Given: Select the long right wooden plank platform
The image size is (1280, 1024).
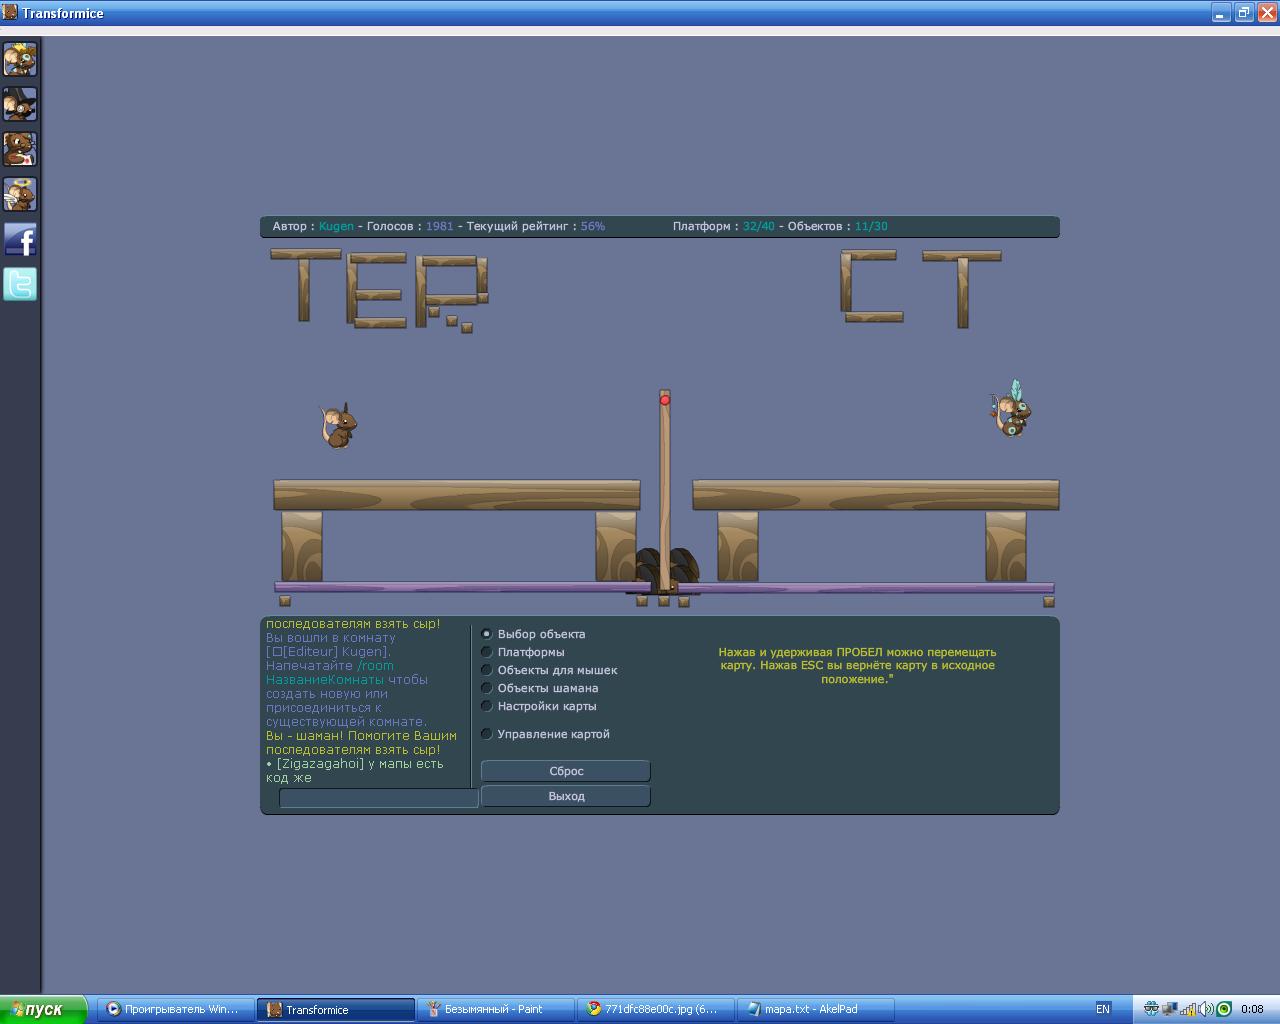Looking at the screenshot, I should tap(876, 495).
